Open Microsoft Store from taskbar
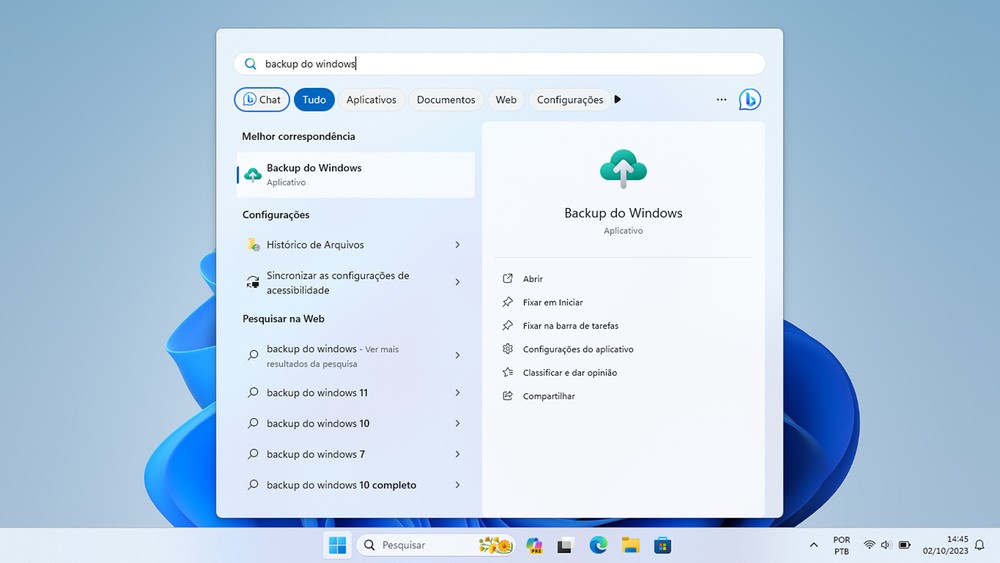Screen dimensions: 1000x563 tap(663, 545)
